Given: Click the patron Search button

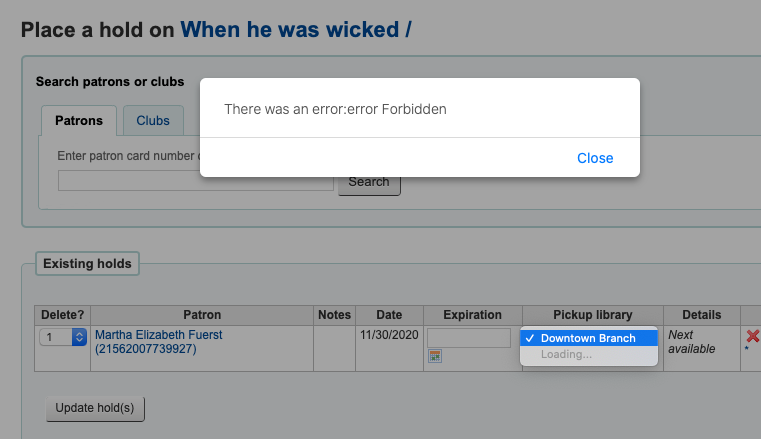Looking at the screenshot, I should coord(369,182).
